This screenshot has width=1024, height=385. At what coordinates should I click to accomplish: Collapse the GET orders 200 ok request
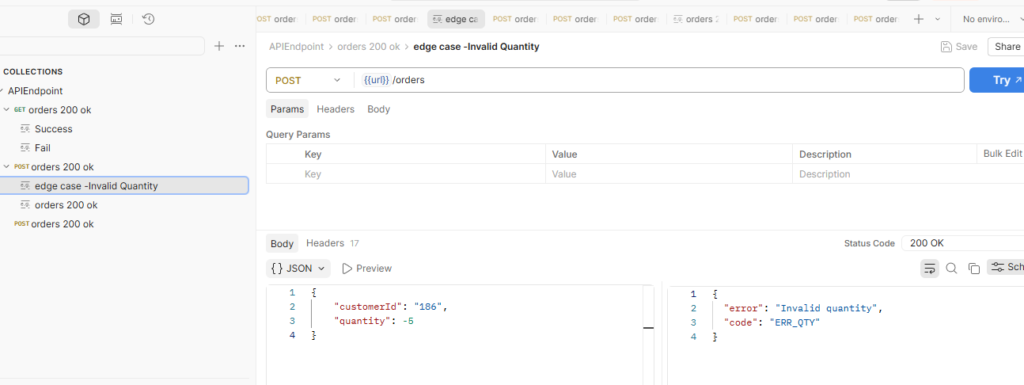(7, 110)
